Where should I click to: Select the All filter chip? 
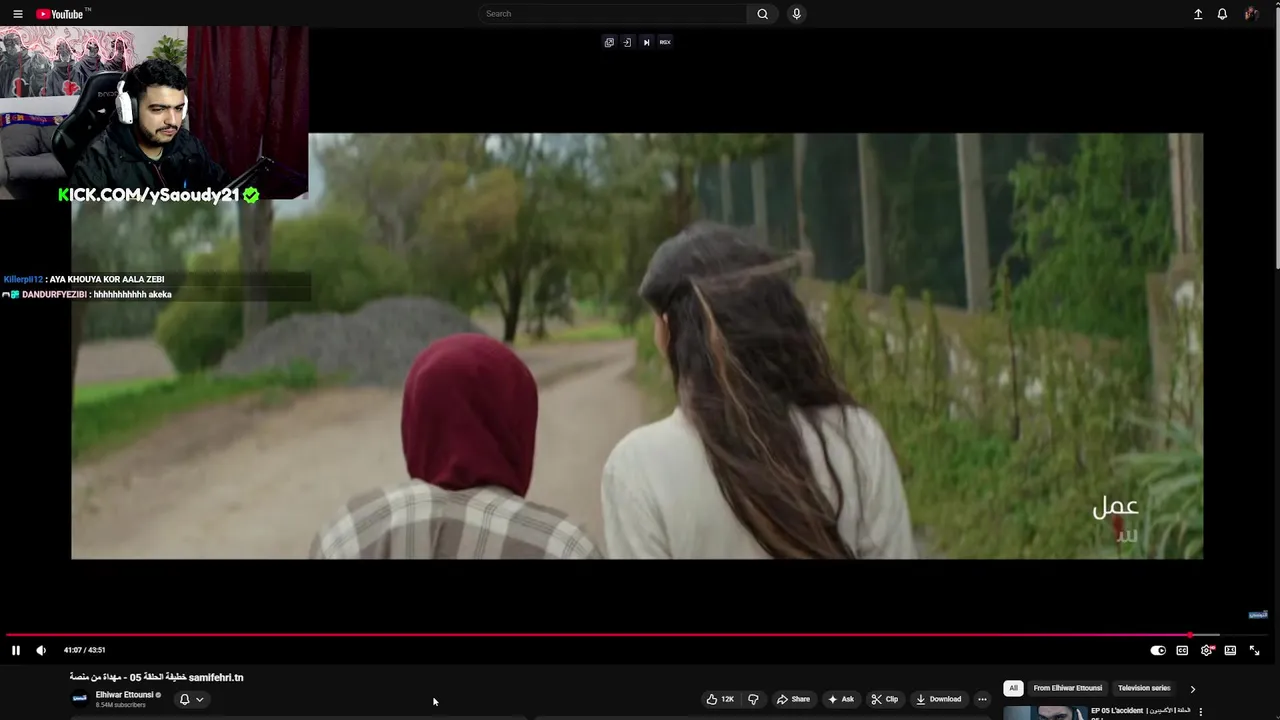pos(1013,688)
